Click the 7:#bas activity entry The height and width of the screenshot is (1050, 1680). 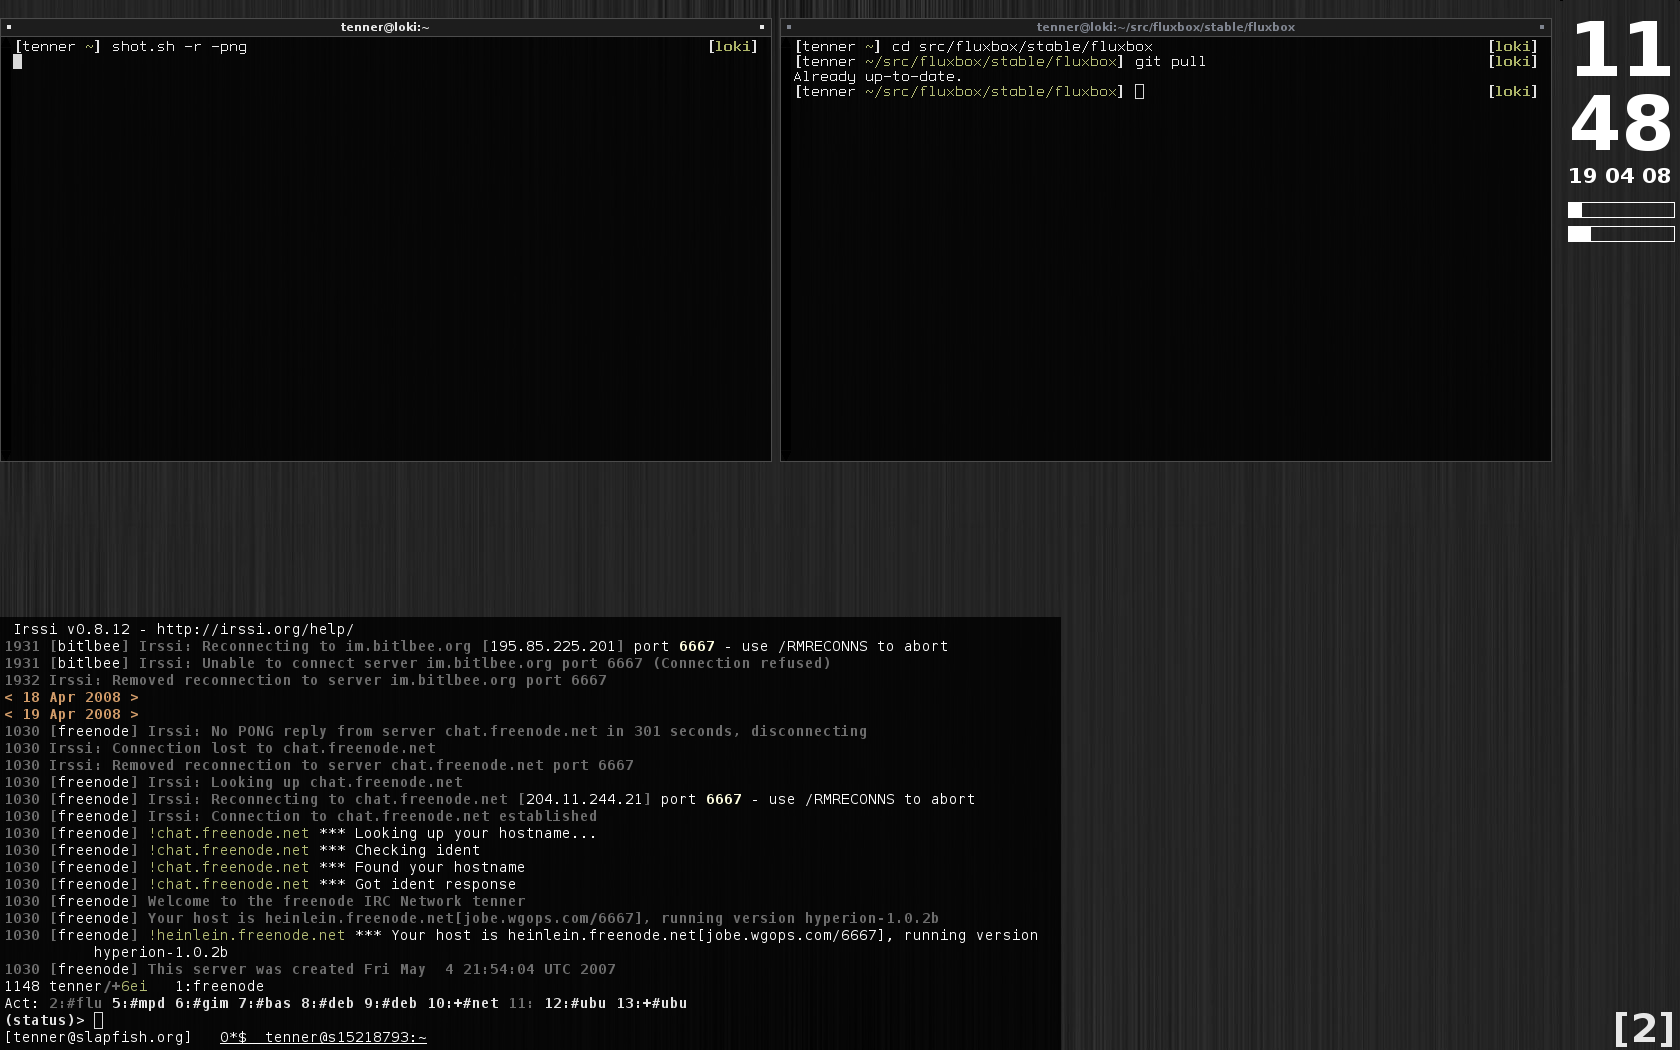264,1004
